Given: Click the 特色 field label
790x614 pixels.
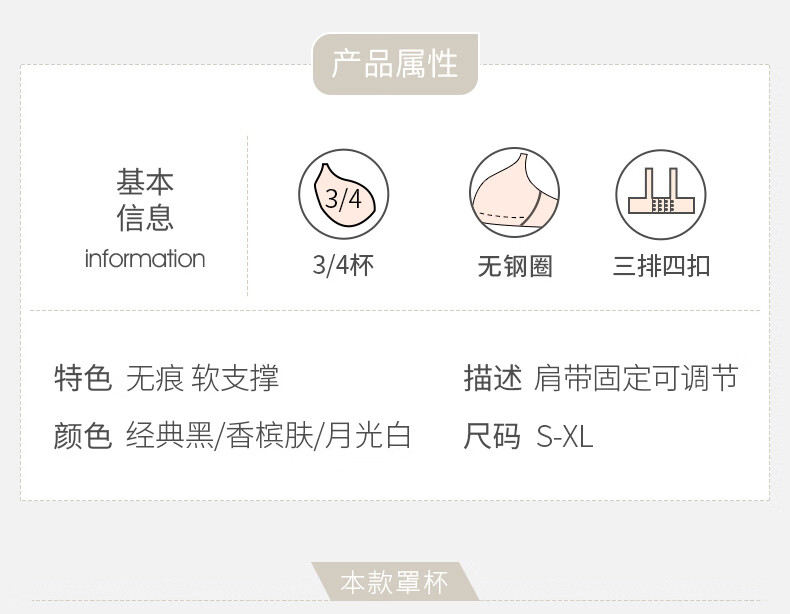Looking at the screenshot, I should coord(83,378).
